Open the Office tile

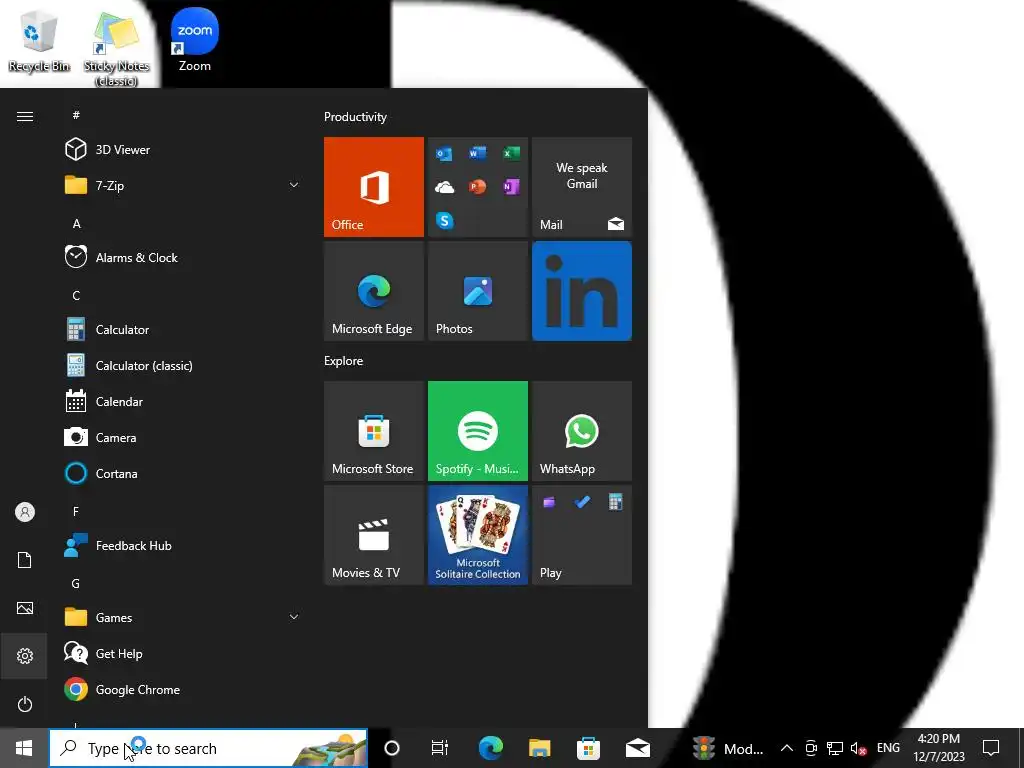[374, 187]
